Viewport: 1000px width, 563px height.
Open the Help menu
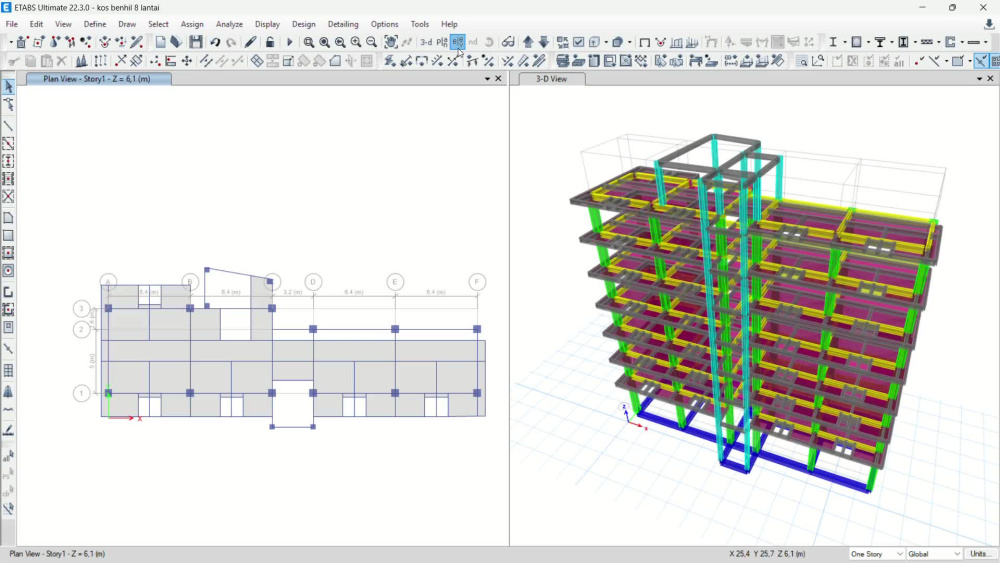coord(449,24)
